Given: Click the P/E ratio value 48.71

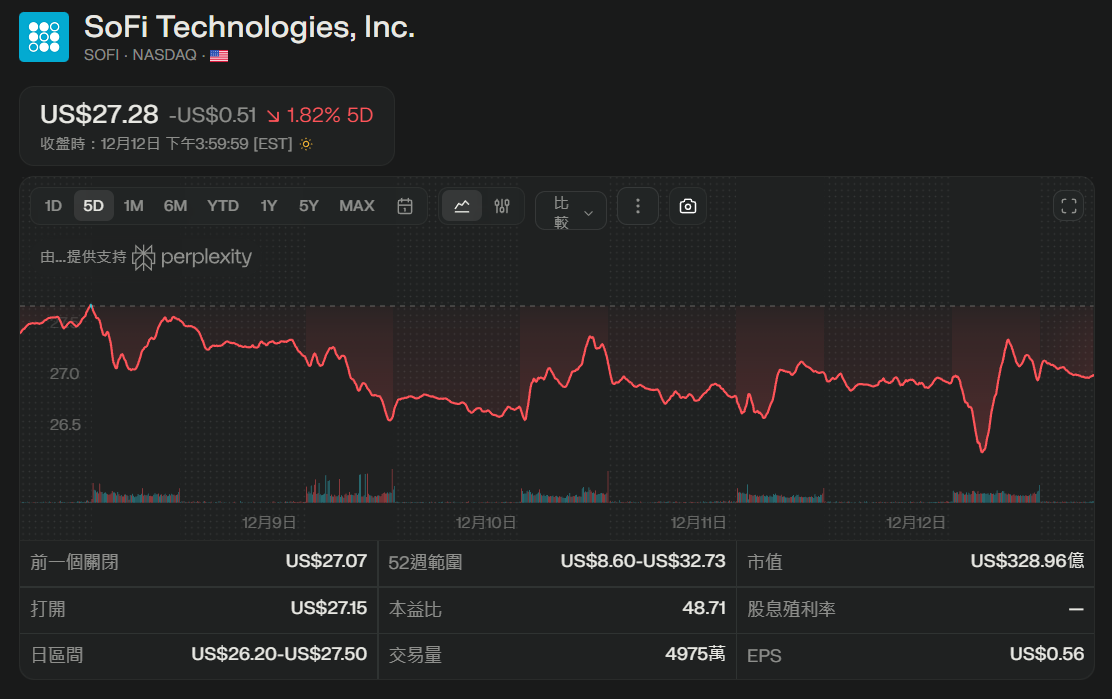Looking at the screenshot, I should coord(704,608).
